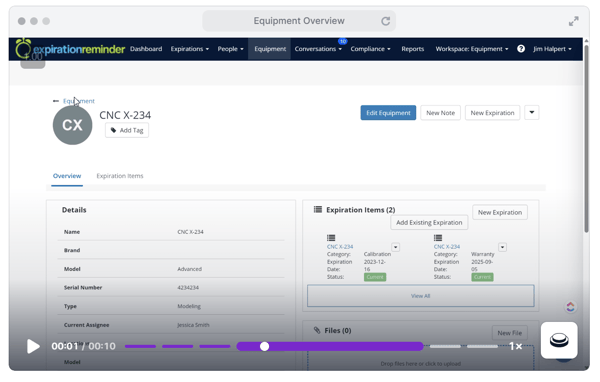Viewport: 600px width, 382px height.
Task: Open dropdown for Calibration expiration item
Action: click(396, 247)
